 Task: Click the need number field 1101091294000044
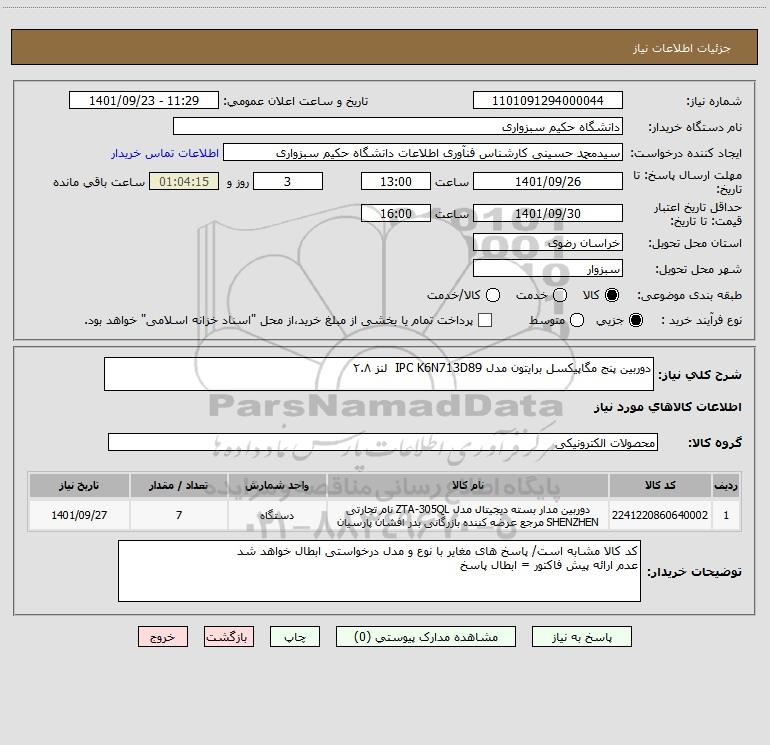click(548, 101)
